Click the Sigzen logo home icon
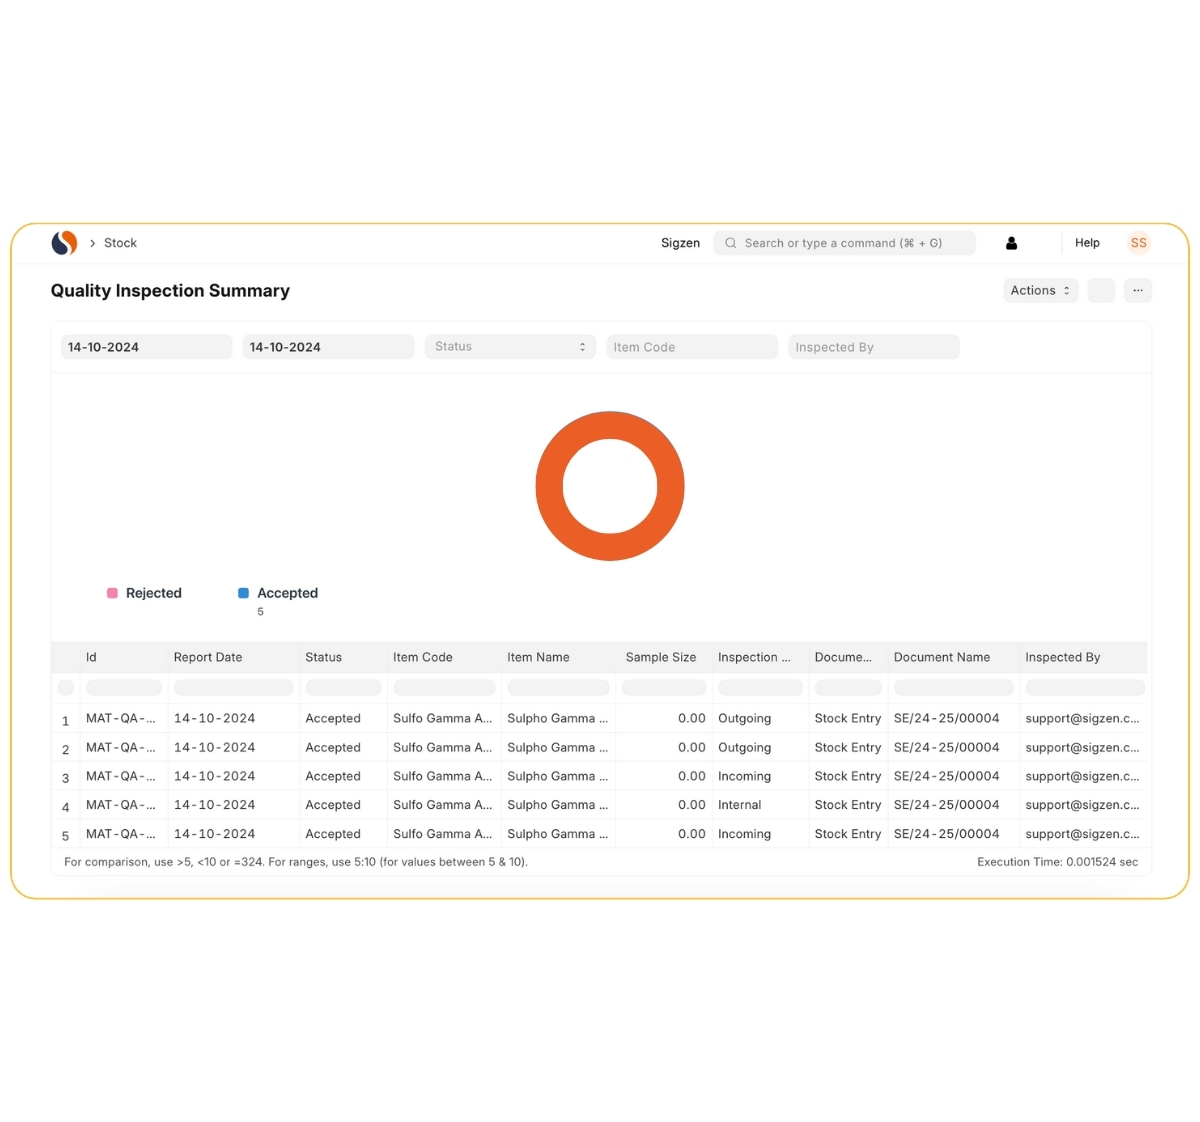This screenshot has height=1122, width=1200. point(64,243)
